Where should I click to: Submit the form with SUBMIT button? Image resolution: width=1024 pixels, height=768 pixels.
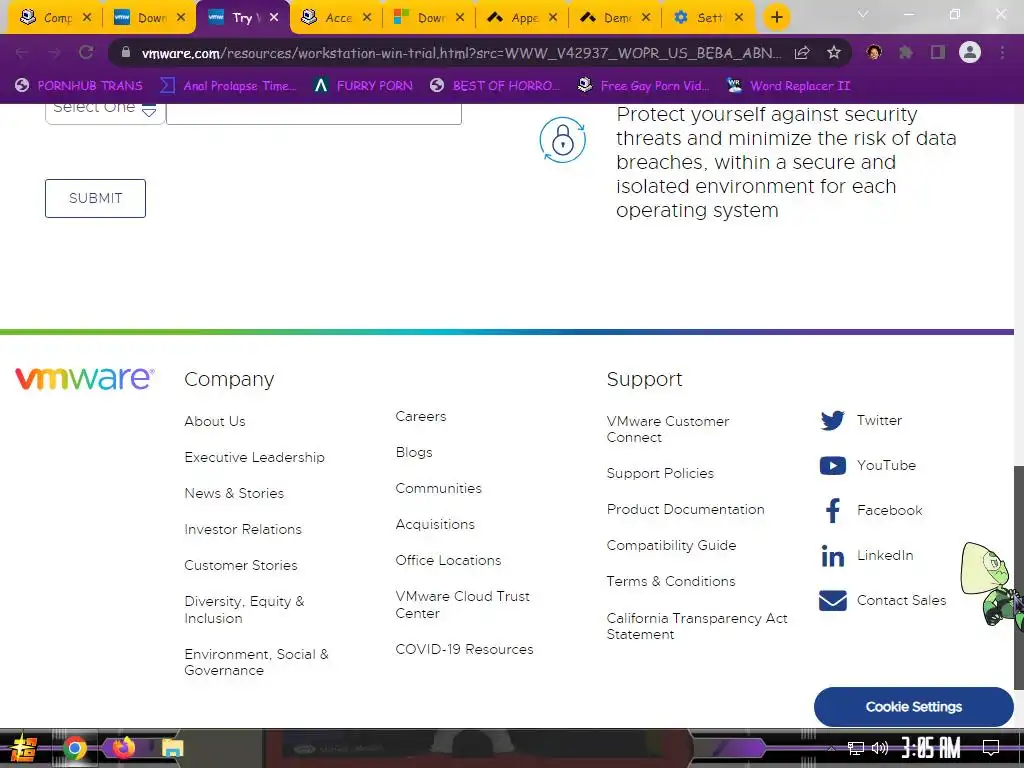point(95,199)
